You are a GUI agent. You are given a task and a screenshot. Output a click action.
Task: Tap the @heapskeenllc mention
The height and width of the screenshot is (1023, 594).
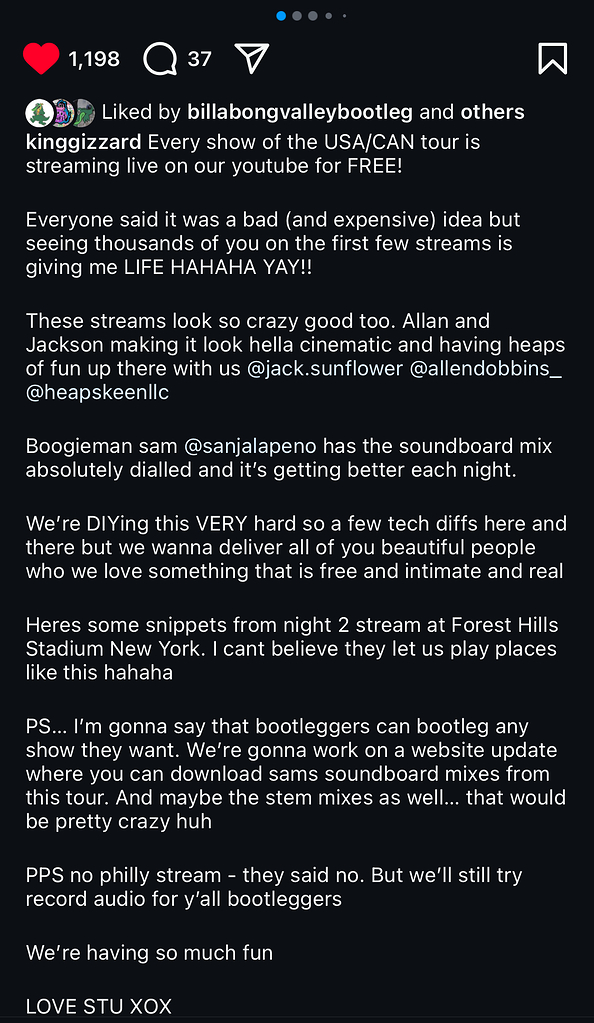pyautogui.click(x=97, y=392)
